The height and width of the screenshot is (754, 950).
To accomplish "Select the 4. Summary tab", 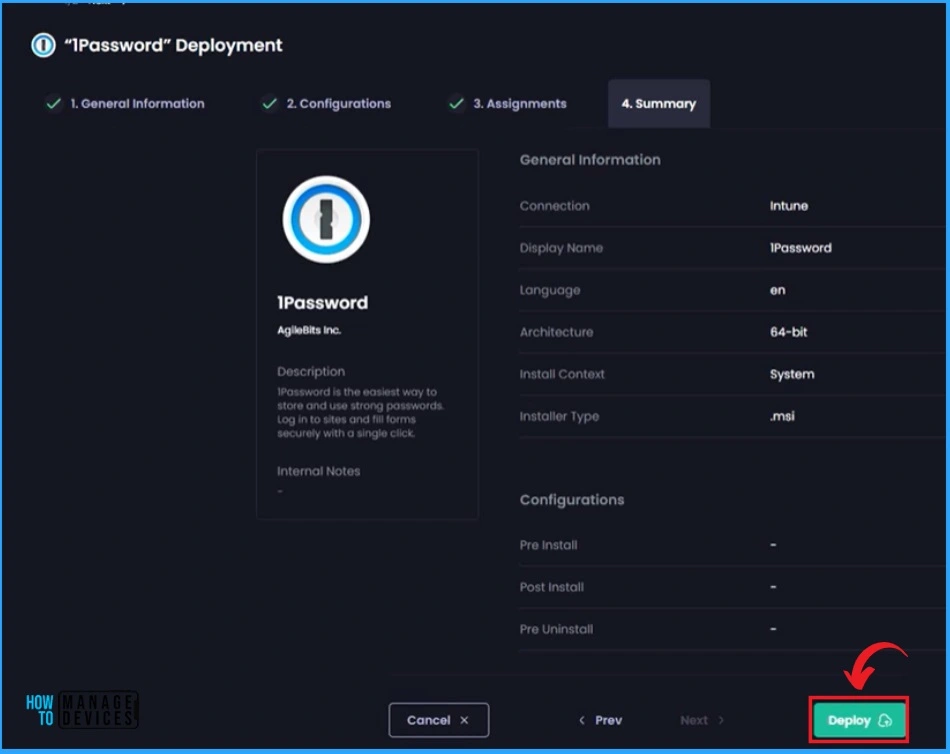I will point(659,104).
